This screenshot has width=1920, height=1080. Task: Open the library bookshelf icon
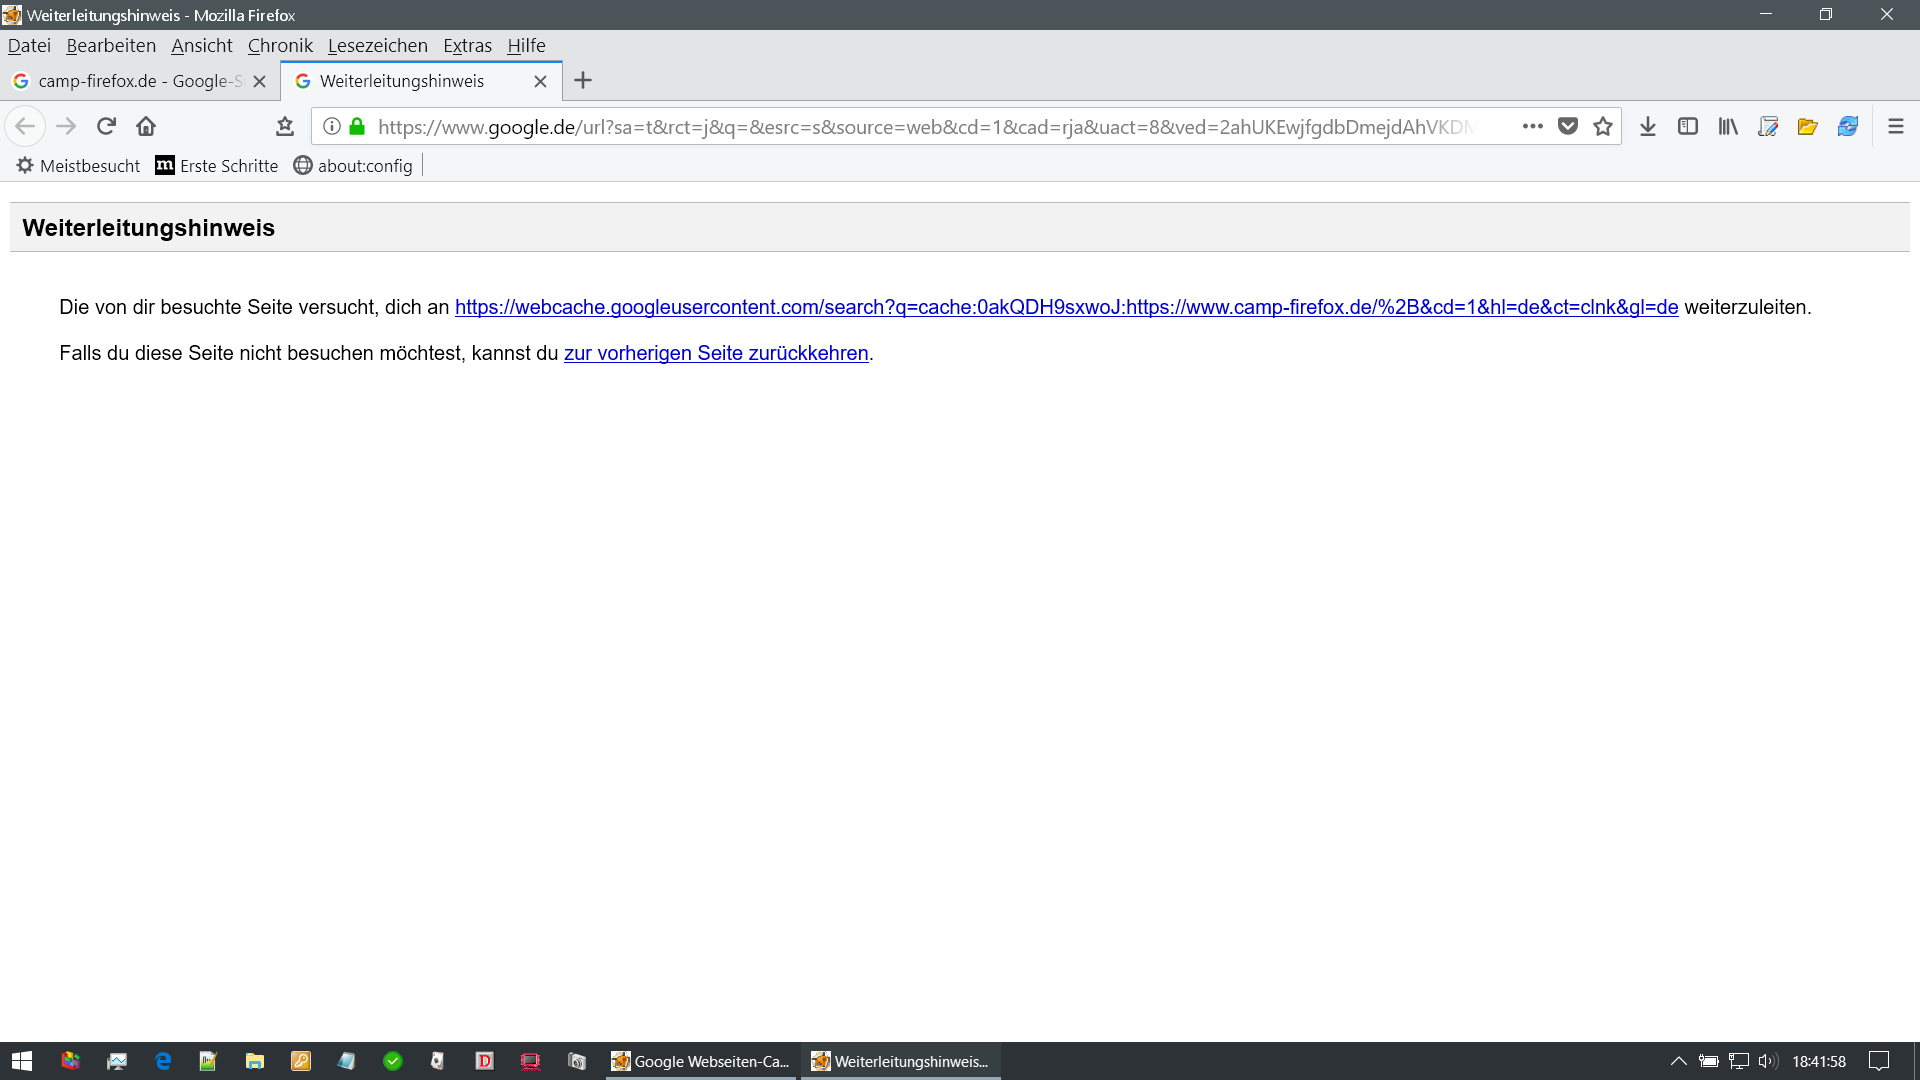(x=1728, y=126)
